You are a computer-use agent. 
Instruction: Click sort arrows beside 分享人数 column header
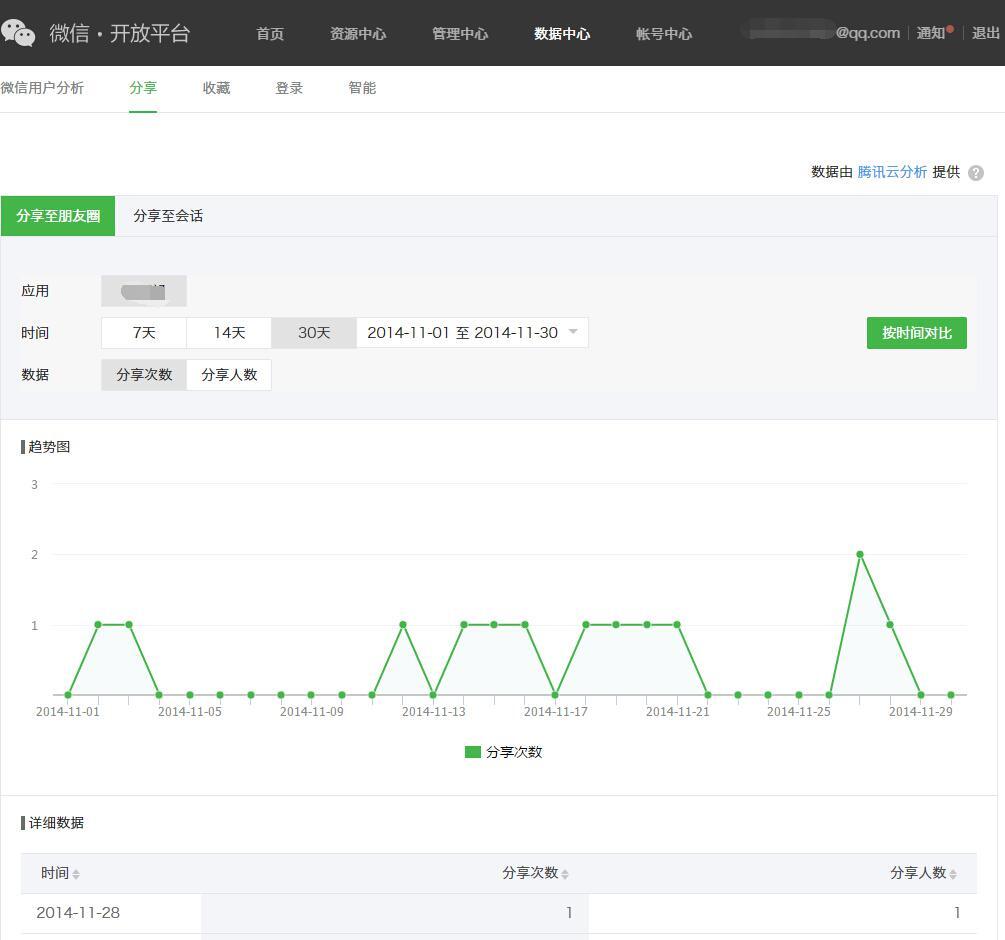(953, 874)
